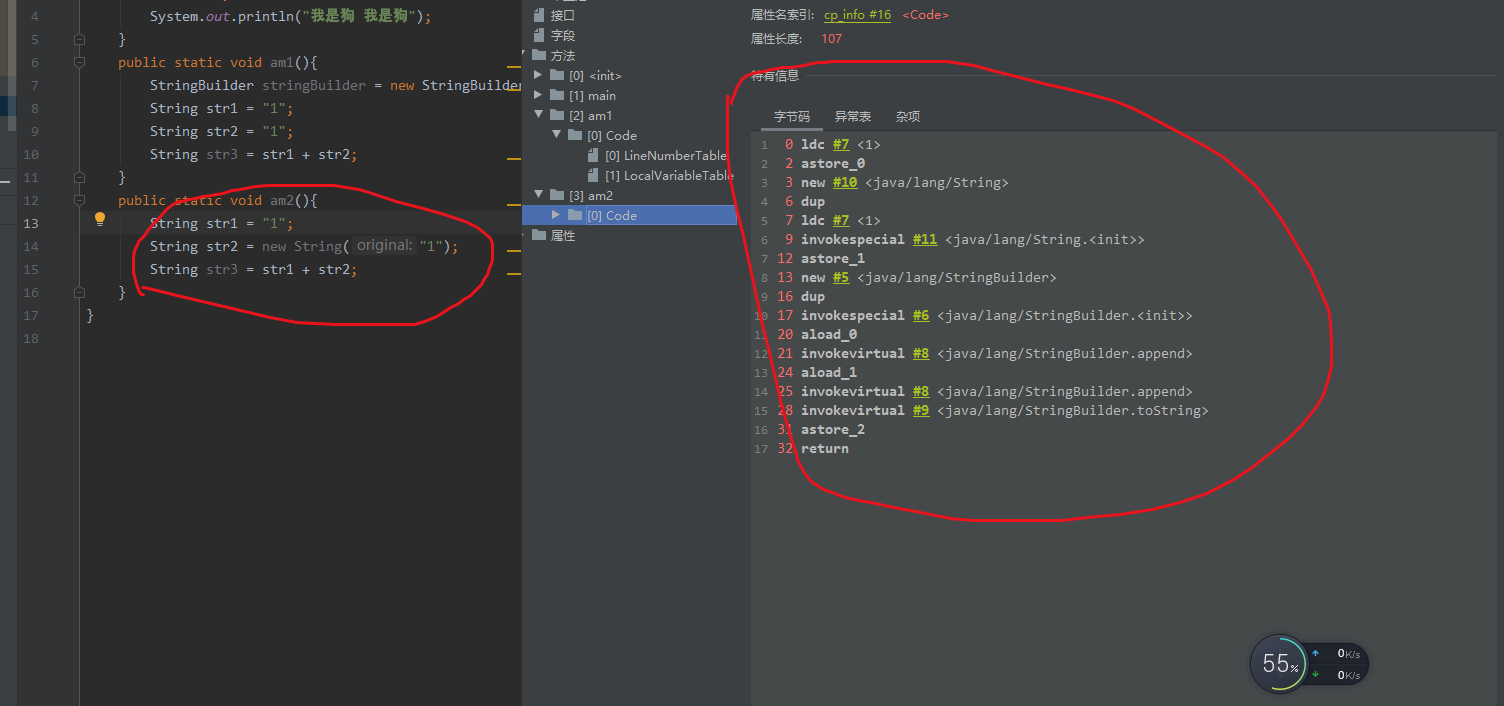Click the file icon of LineNumberTable
1504x706 pixels.
594,155
